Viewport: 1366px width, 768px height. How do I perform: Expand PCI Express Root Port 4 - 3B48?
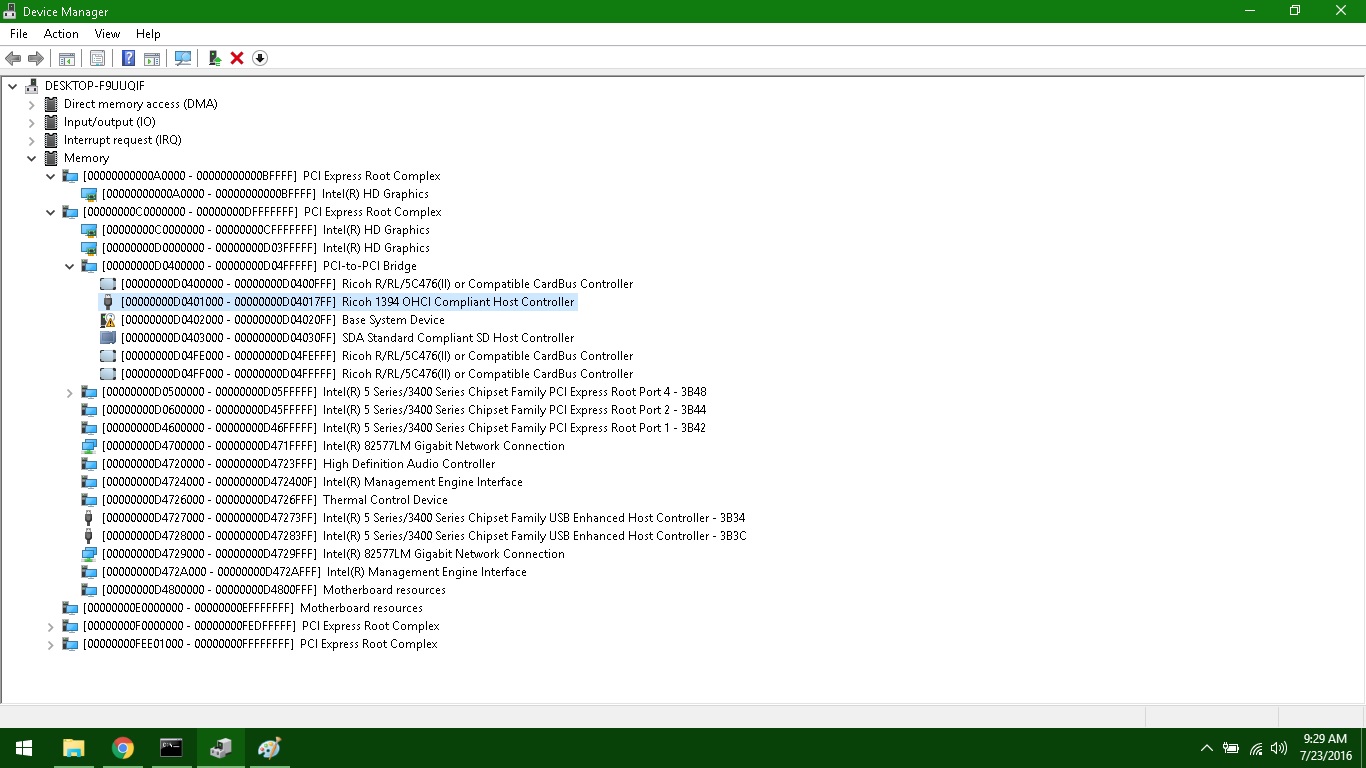pyautogui.click(x=70, y=392)
